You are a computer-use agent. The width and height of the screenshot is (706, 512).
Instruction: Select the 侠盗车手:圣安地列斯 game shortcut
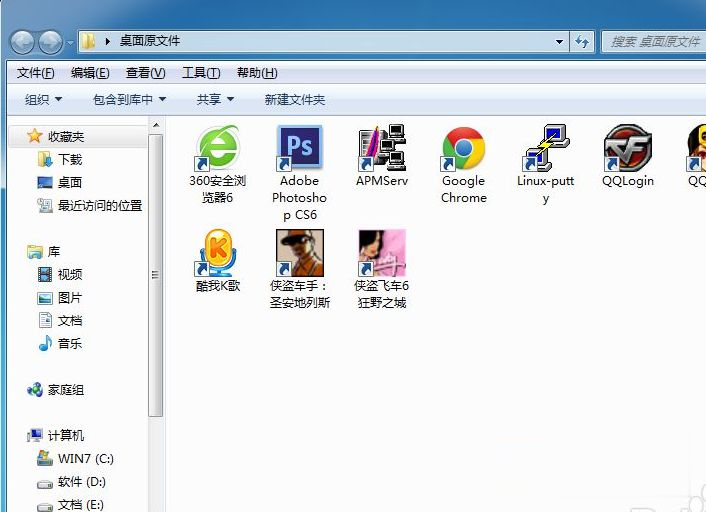(299, 253)
